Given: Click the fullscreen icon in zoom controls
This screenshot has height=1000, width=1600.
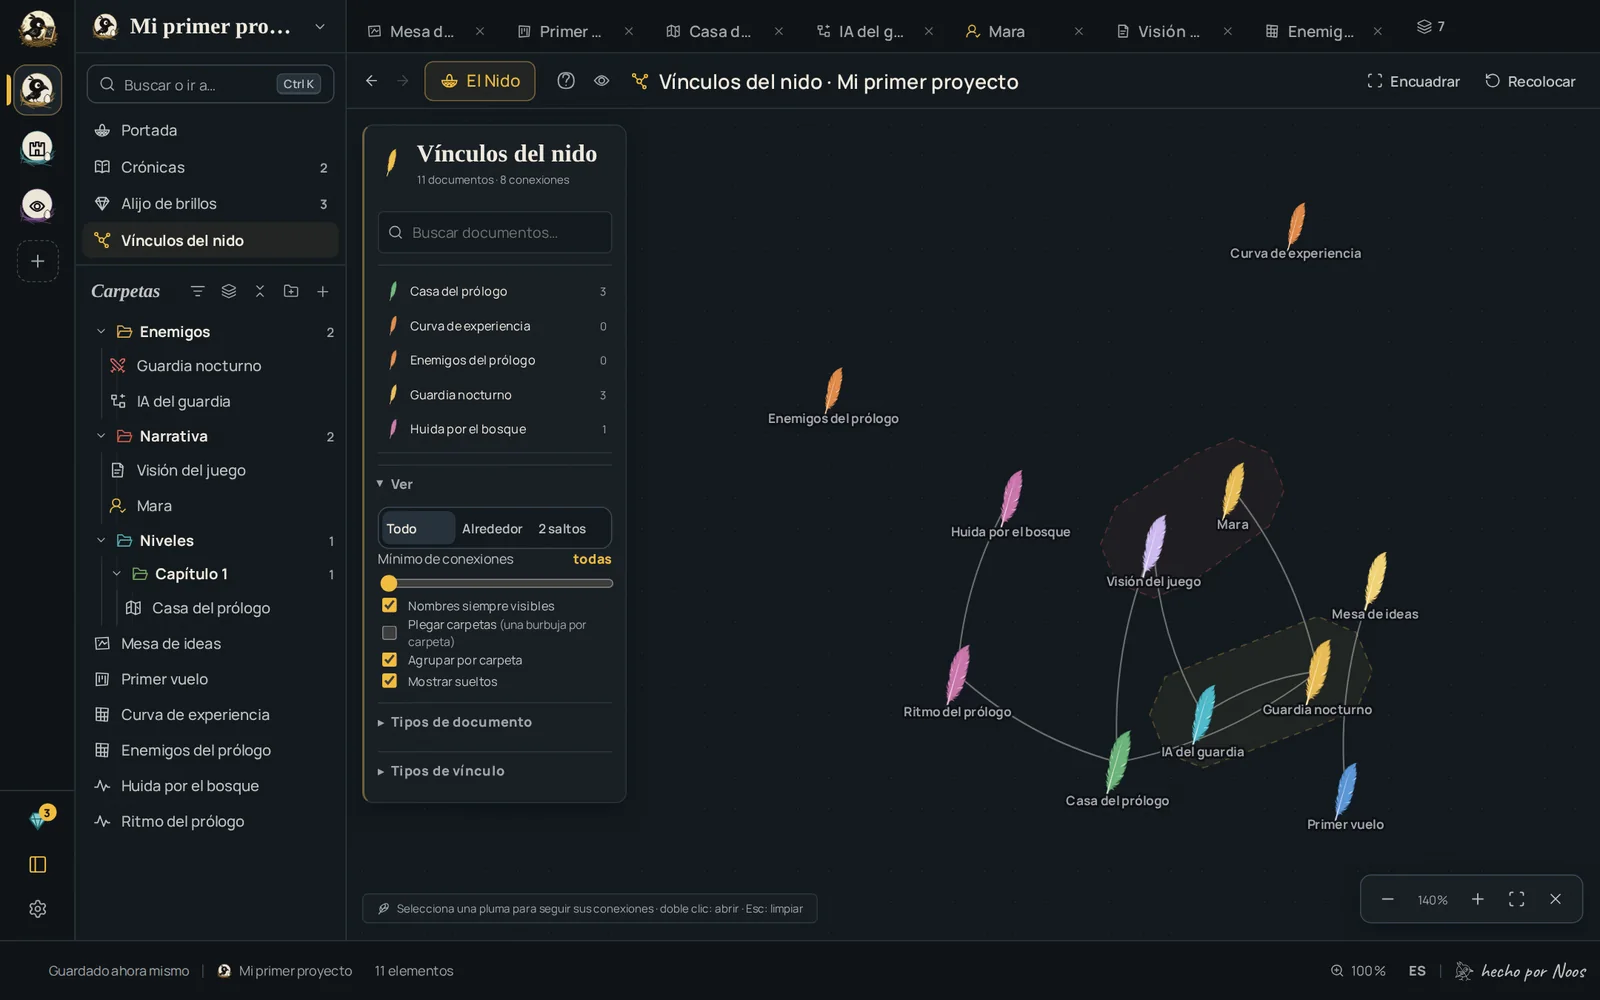Looking at the screenshot, I should point(1516,899).
